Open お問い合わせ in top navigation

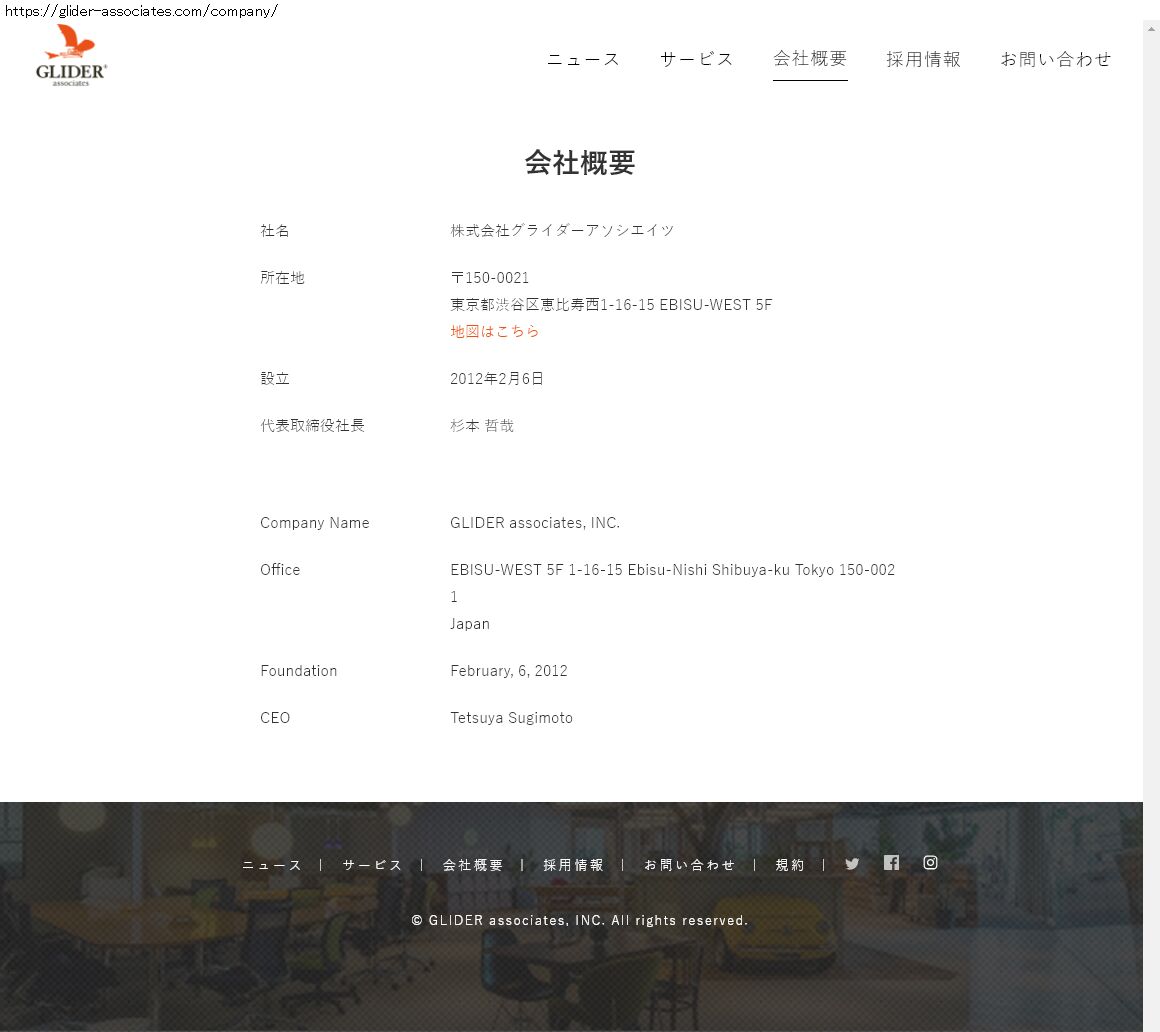(x=1056, y=59)
